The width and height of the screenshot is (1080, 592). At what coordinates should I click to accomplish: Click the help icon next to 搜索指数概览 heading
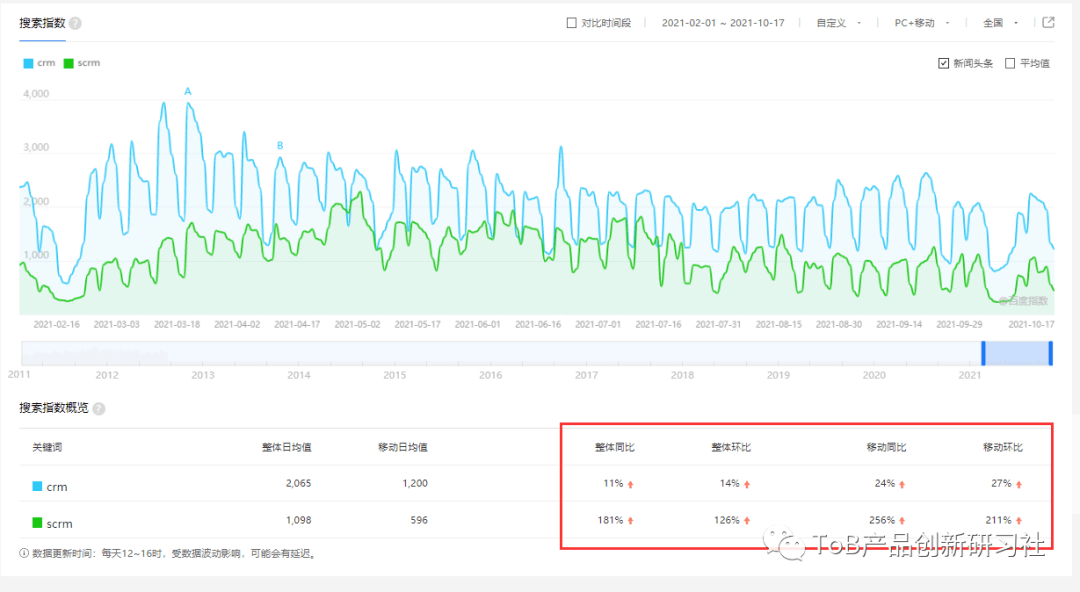(97, 408)
